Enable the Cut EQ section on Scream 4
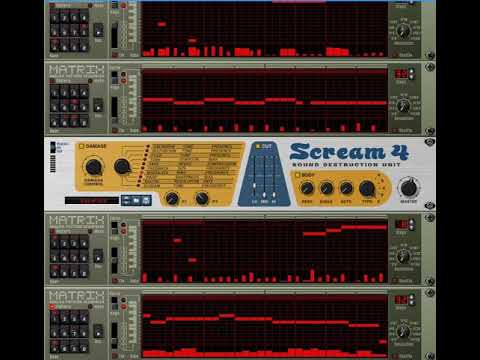 pyautogui.click(x=258, y=146)
